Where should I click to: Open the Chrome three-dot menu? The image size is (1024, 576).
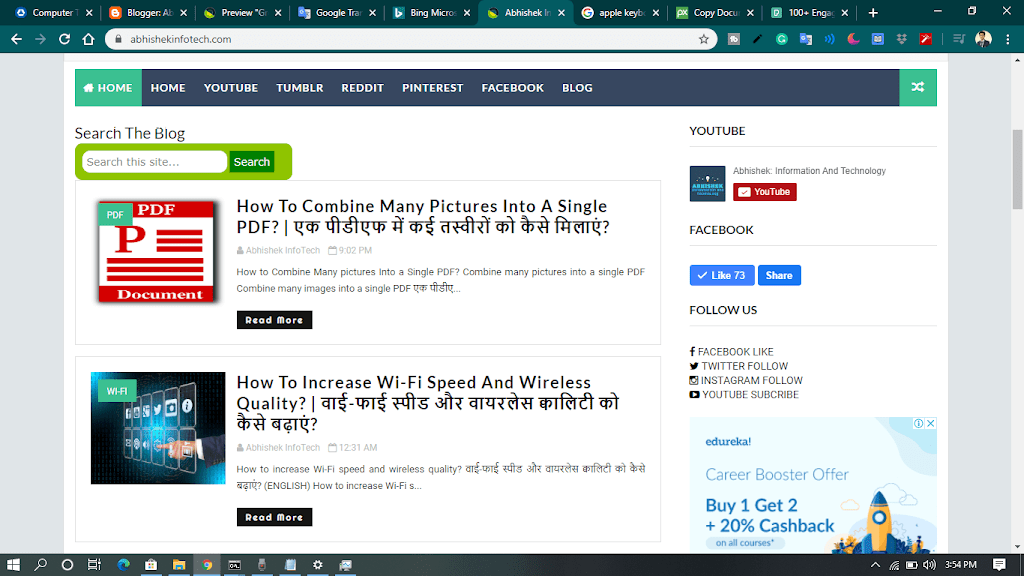1008,39
